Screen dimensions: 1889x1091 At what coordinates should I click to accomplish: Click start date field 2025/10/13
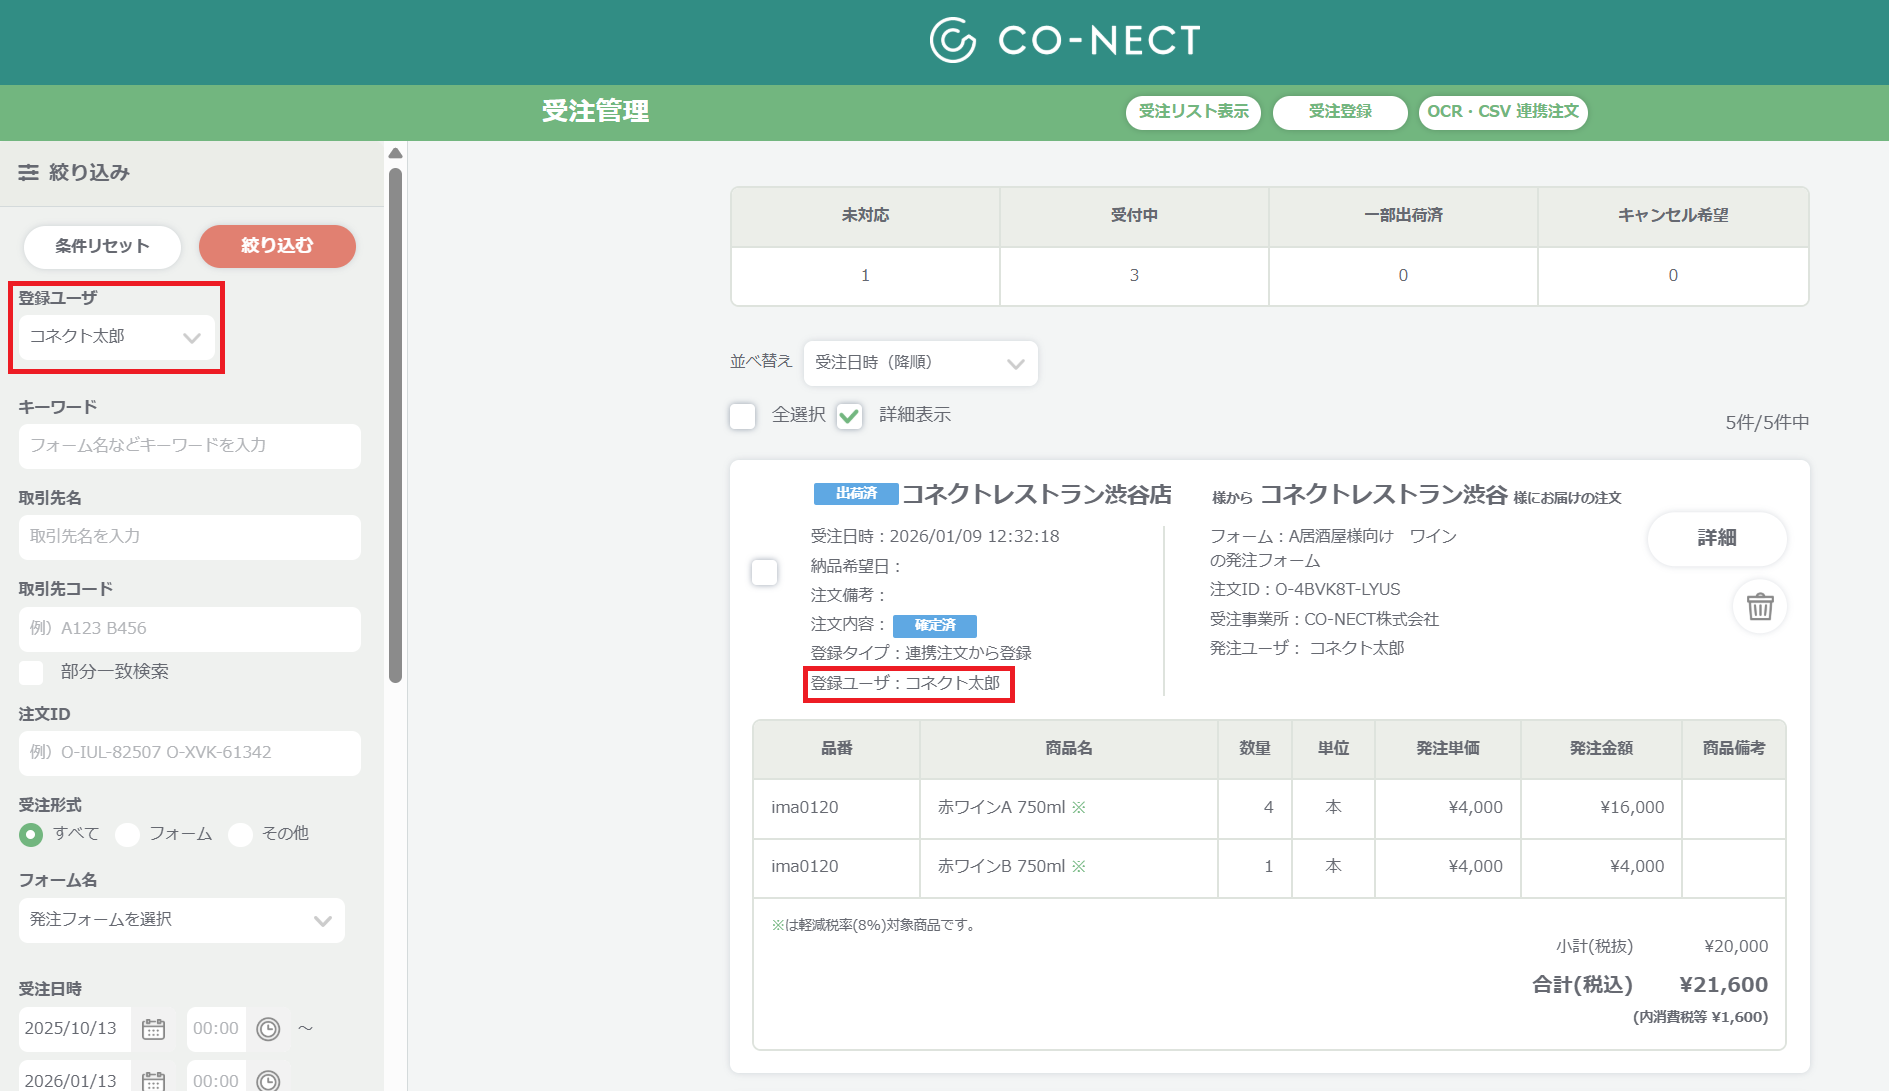[75, 1029]
